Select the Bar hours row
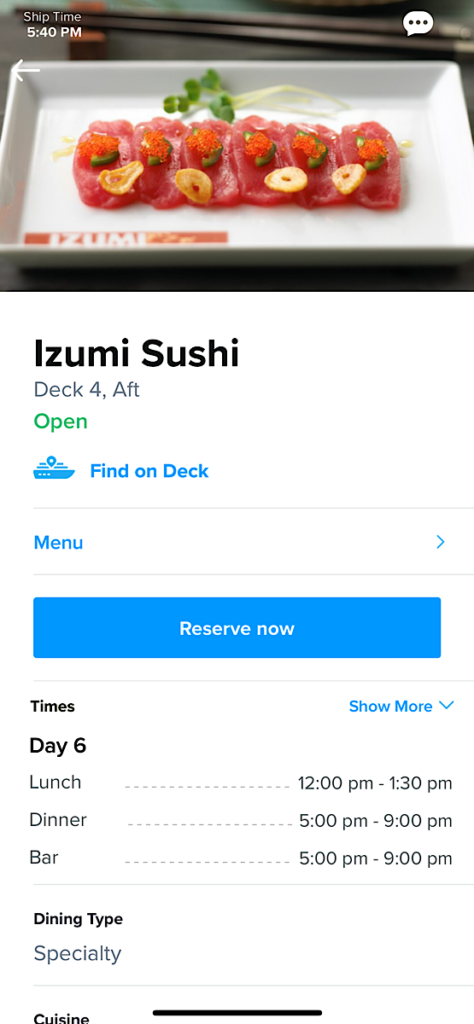This screenshot has width=474, height=1024. click(x=241, y=857)
